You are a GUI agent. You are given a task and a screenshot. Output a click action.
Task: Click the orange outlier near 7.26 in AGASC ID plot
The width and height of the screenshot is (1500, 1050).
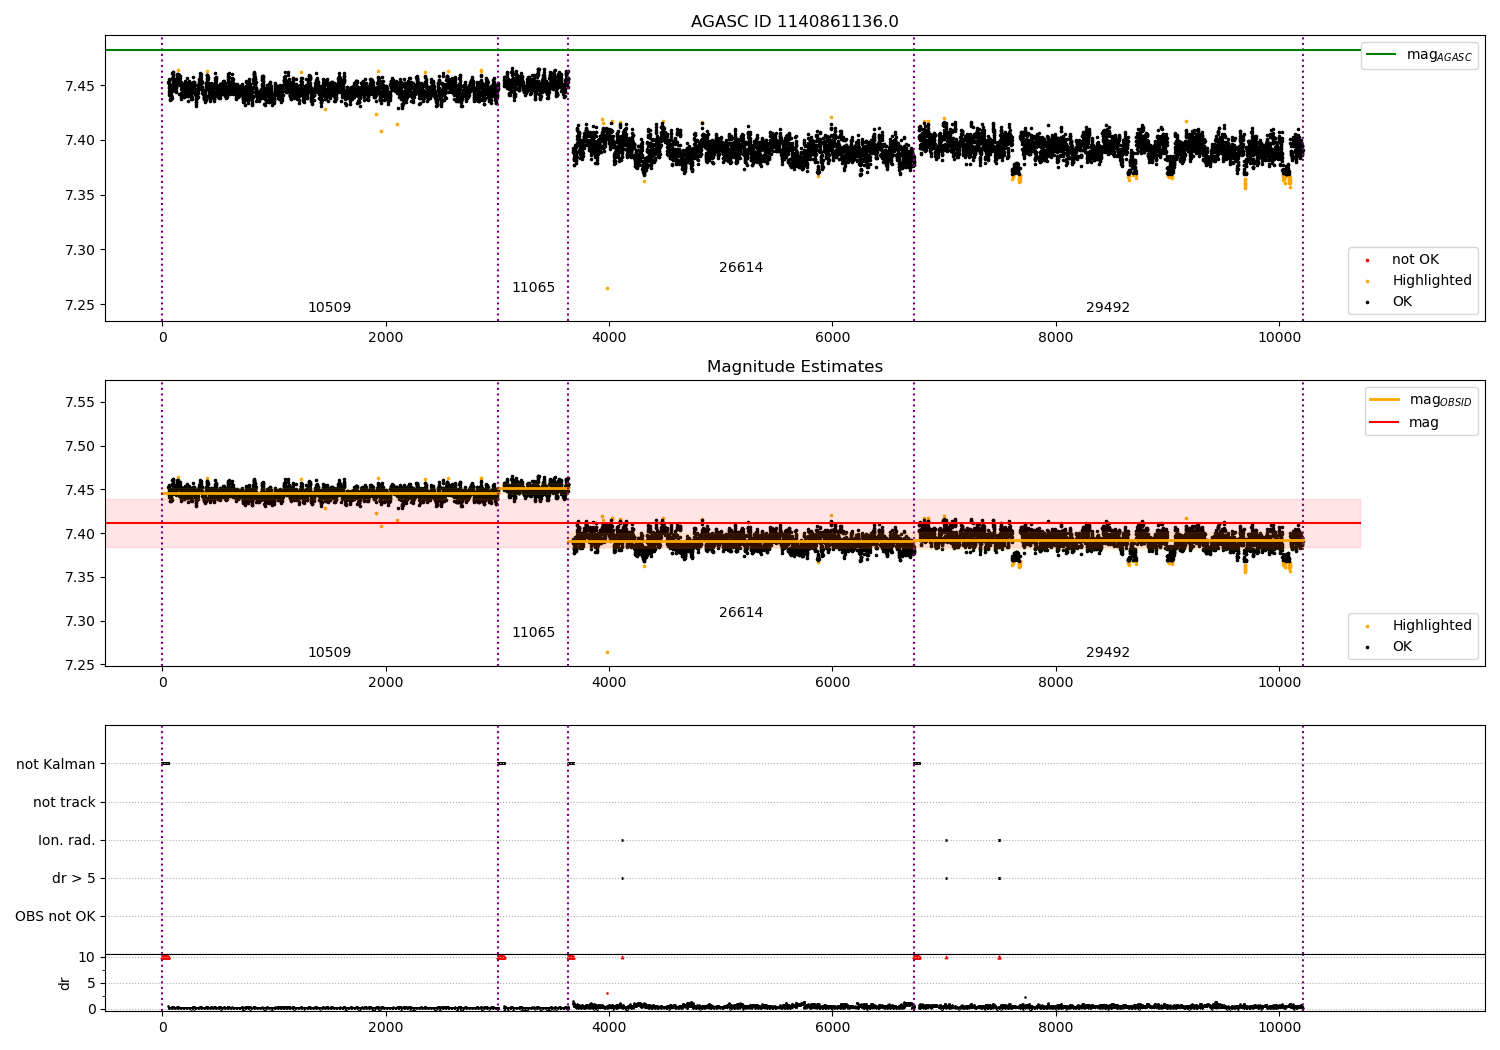tap(607, 288)
